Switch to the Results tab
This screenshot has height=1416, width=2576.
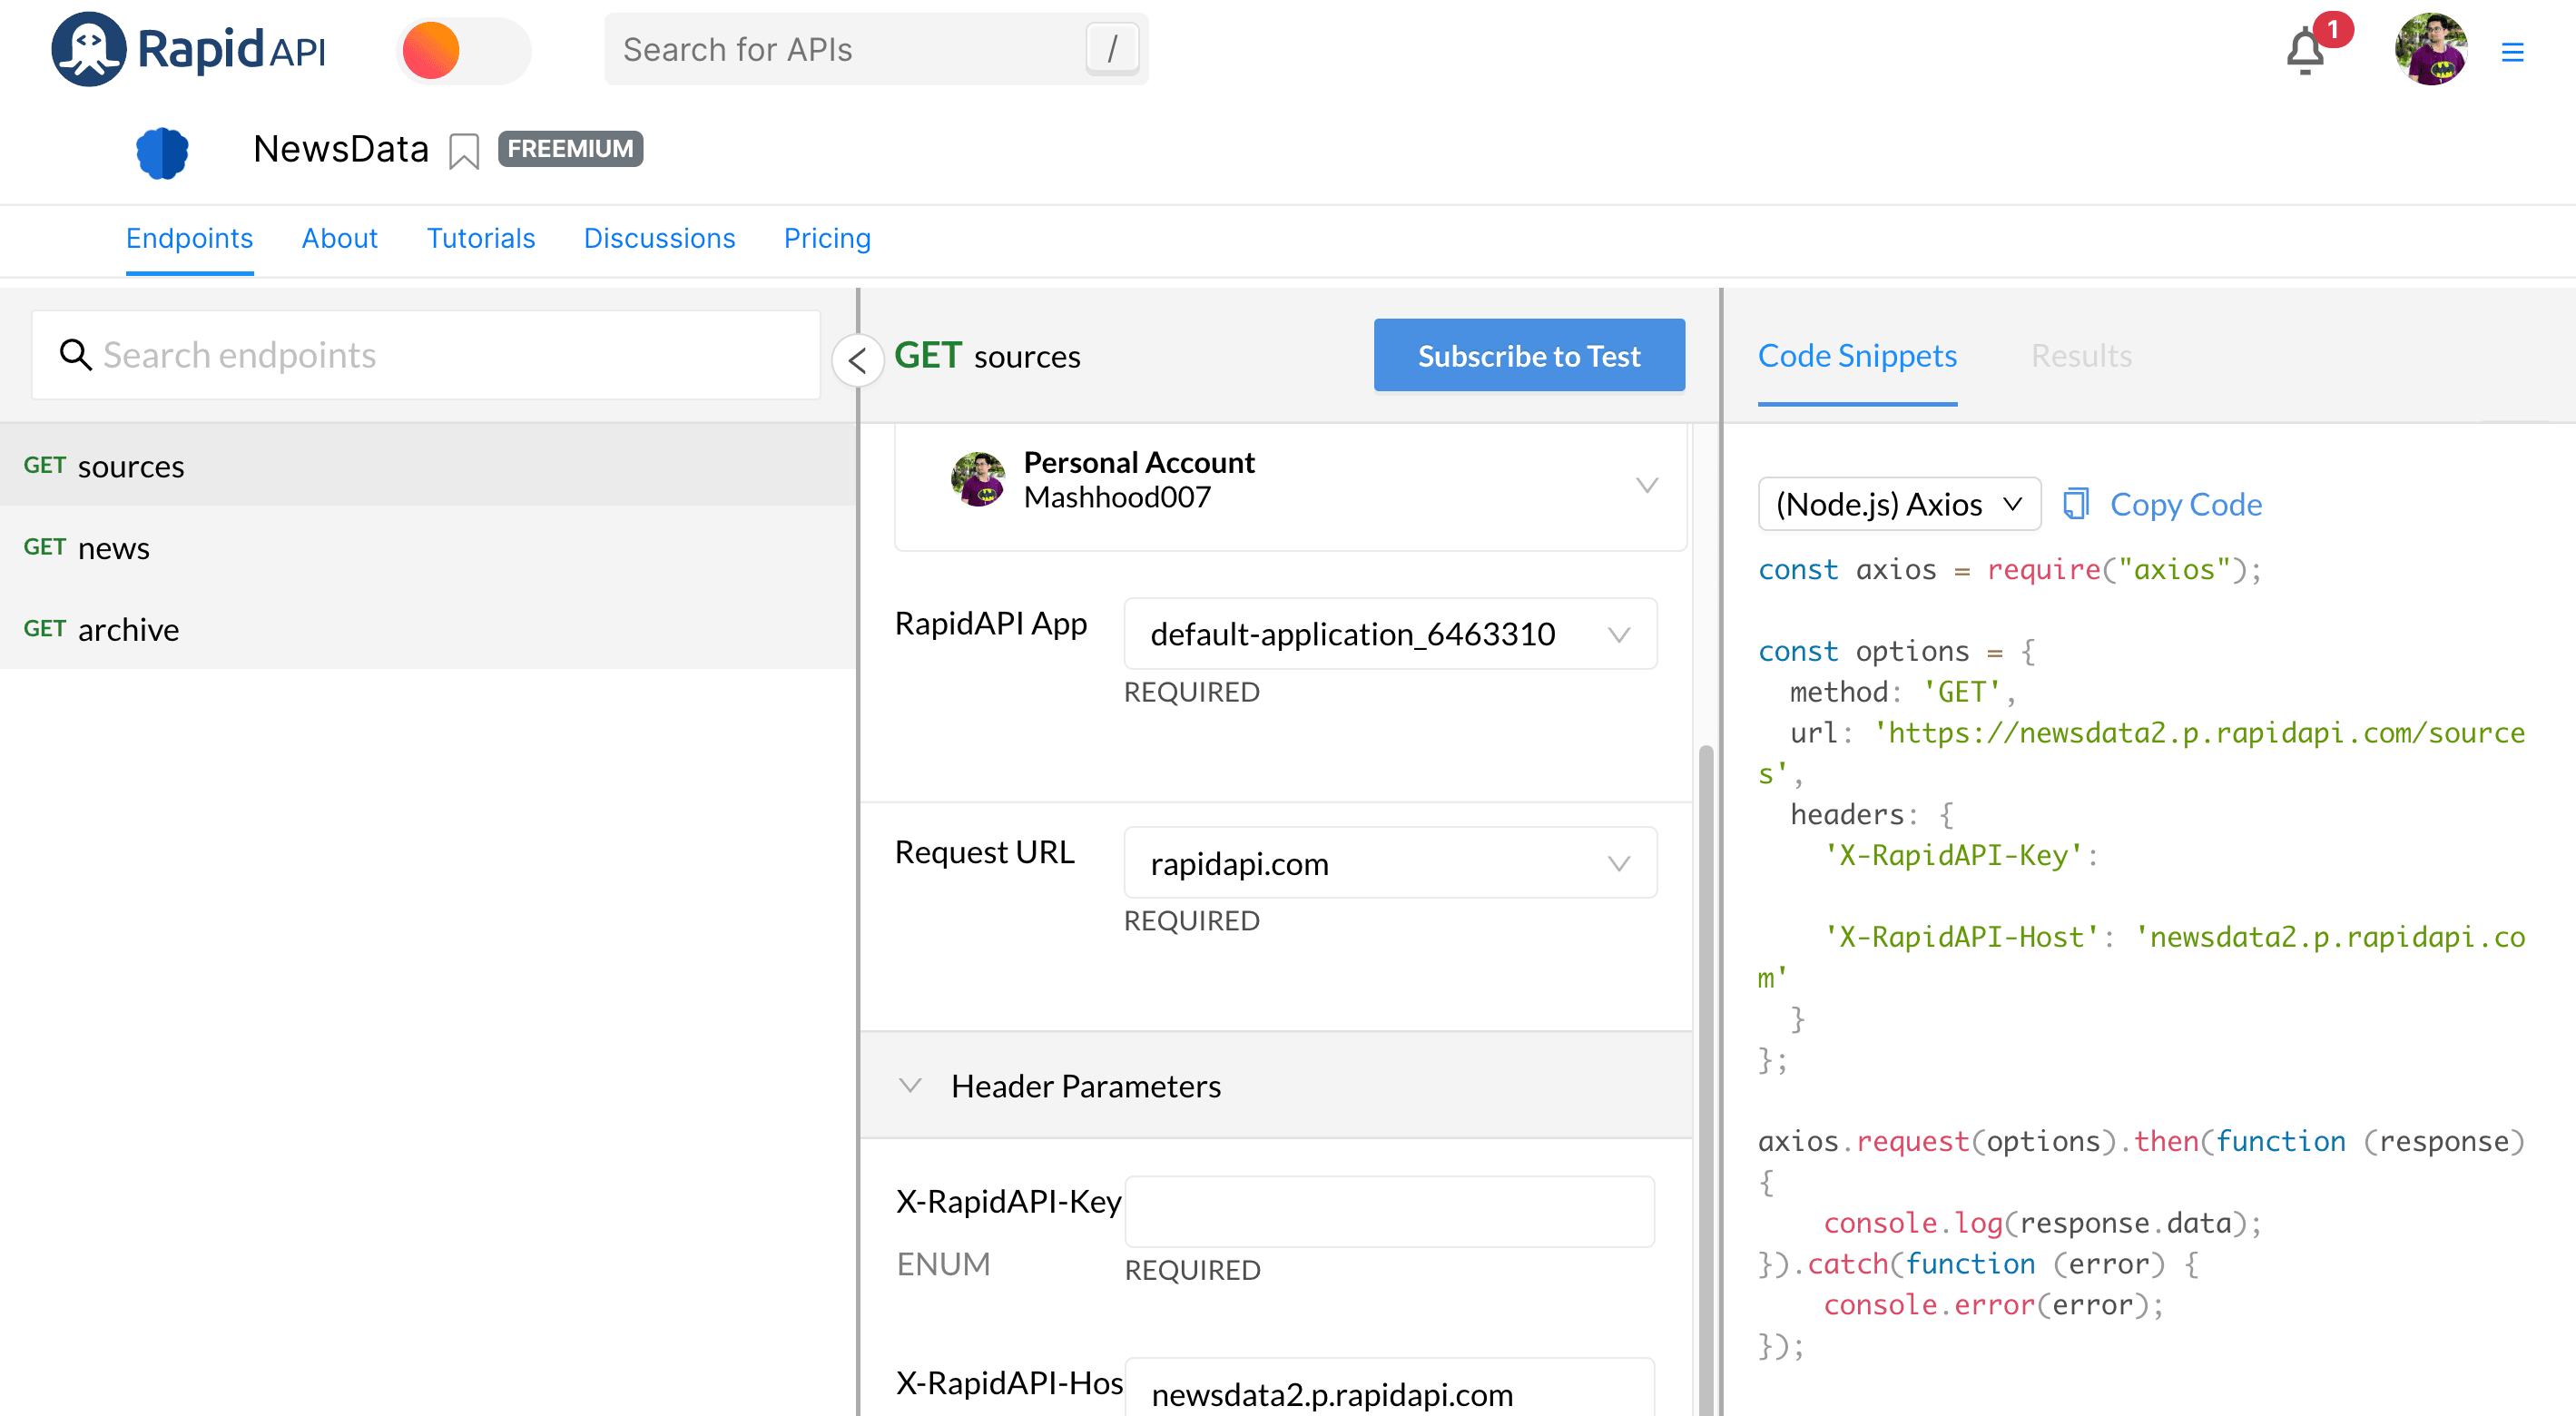point(2080,356)
